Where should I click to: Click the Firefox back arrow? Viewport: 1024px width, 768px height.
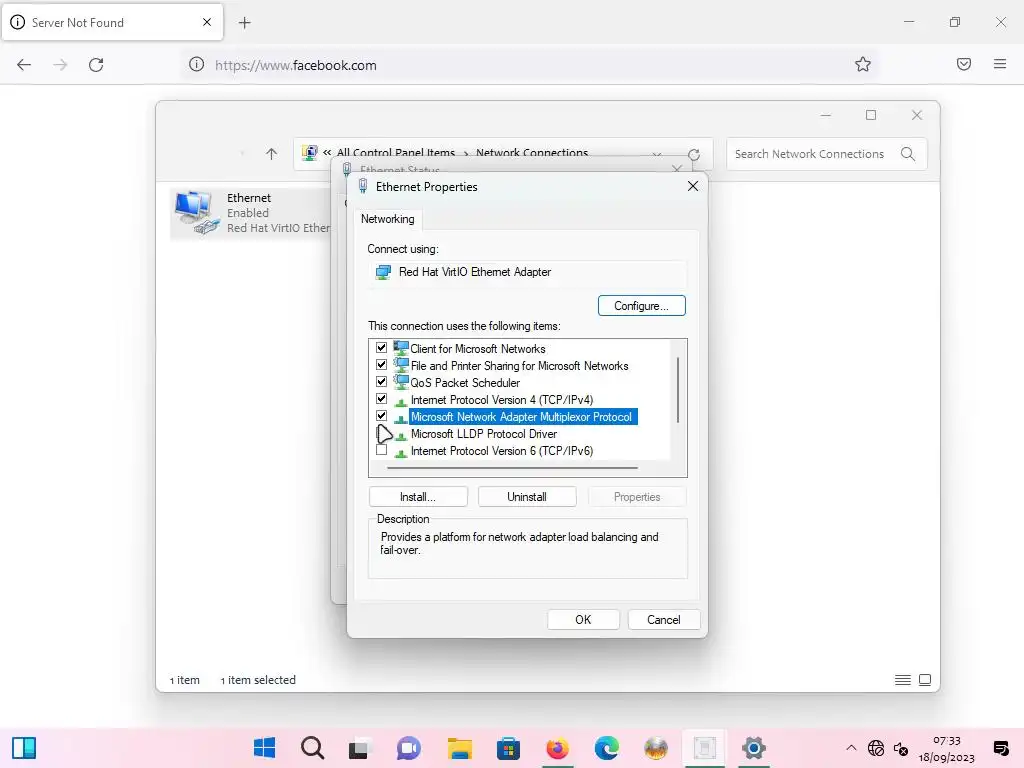coord(24,65)
